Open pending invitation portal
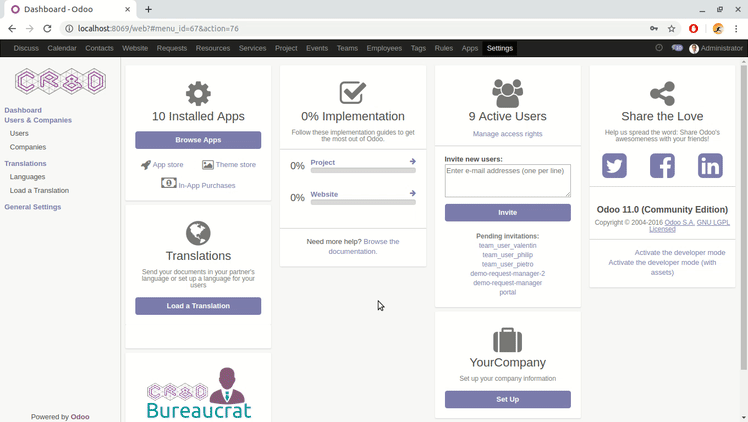This screenshot has height=422, width=748. (x=508, y=292)
